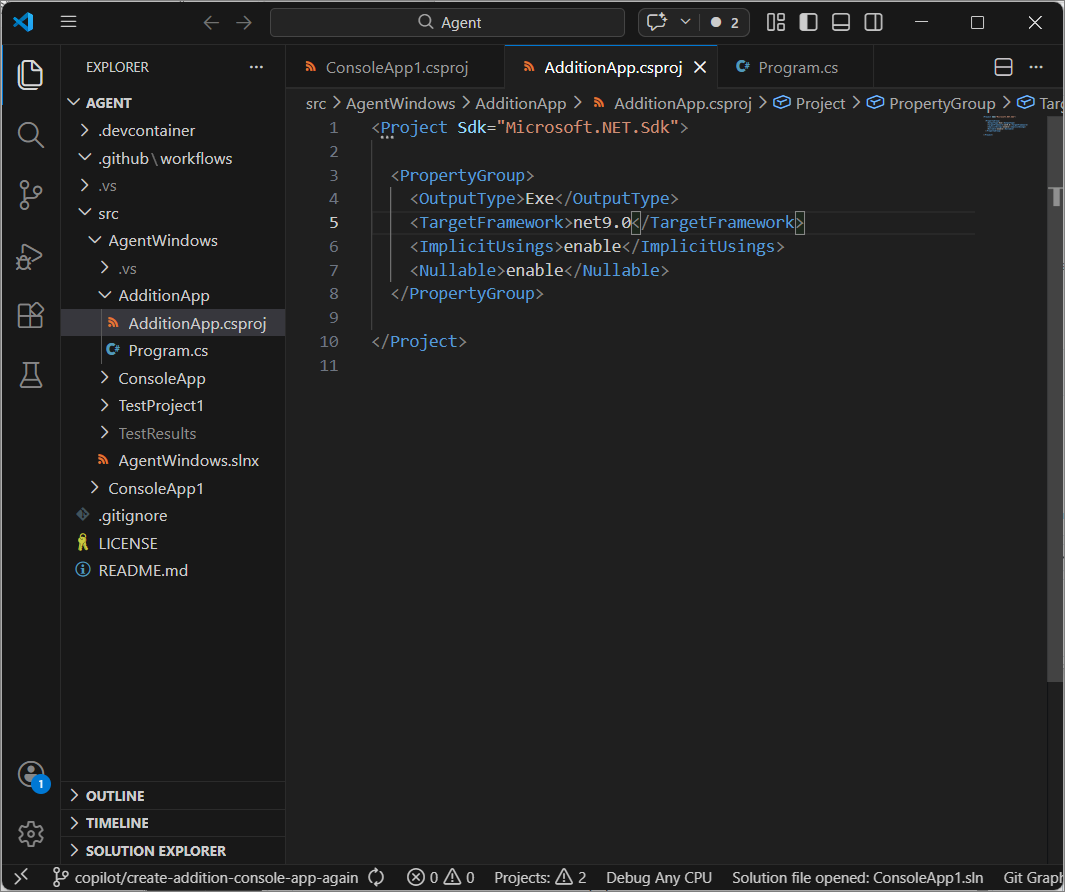Click Debug Any CPU in status bar
Image resolution: width=1065 pixels, height=892 pixels.
pos(659,878)
